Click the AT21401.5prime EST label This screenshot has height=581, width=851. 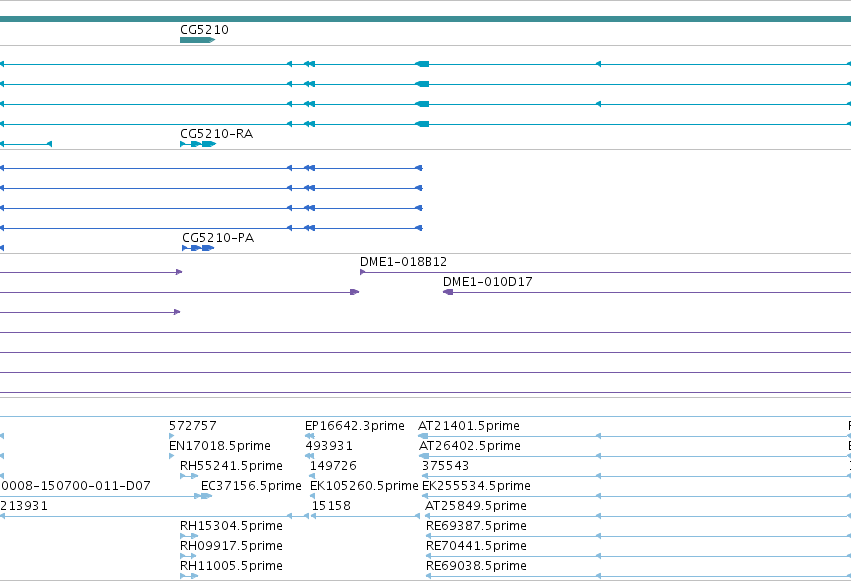[469, 426]
